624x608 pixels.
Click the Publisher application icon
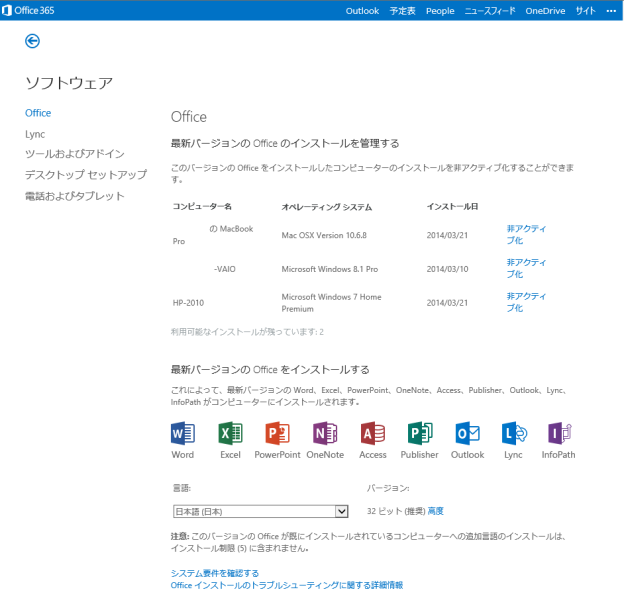tap(420, 433)
